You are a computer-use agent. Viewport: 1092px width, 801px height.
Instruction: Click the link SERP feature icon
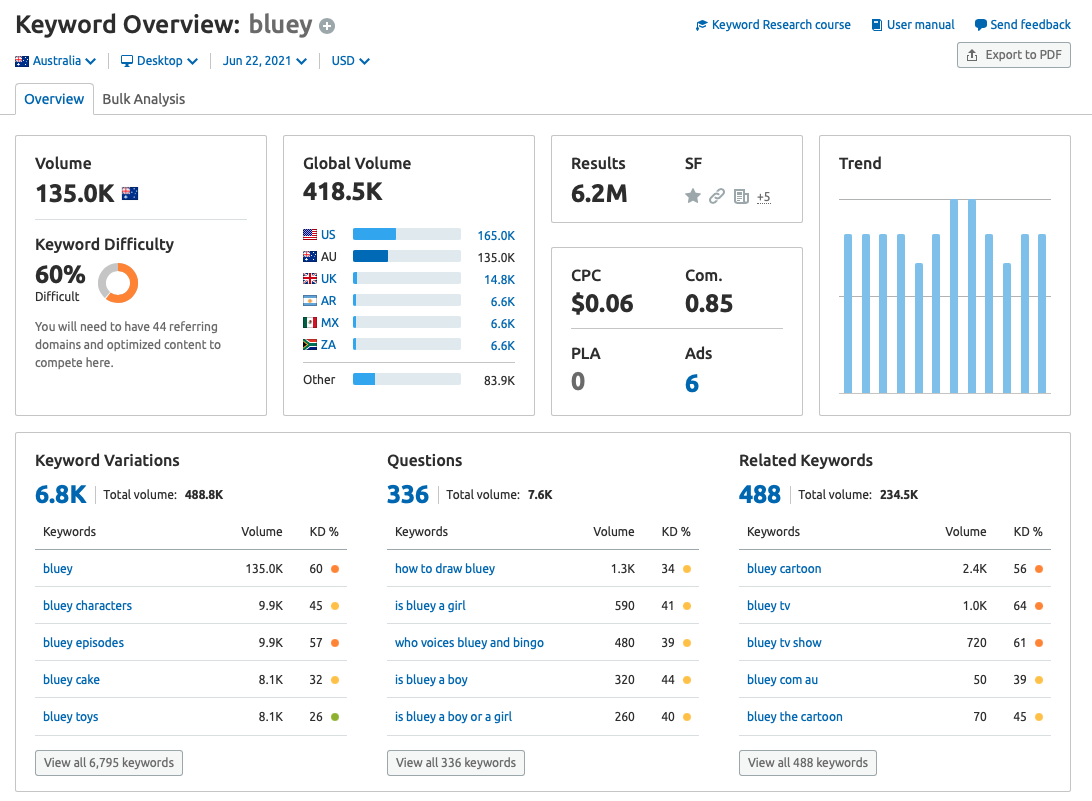coord(716,196)
